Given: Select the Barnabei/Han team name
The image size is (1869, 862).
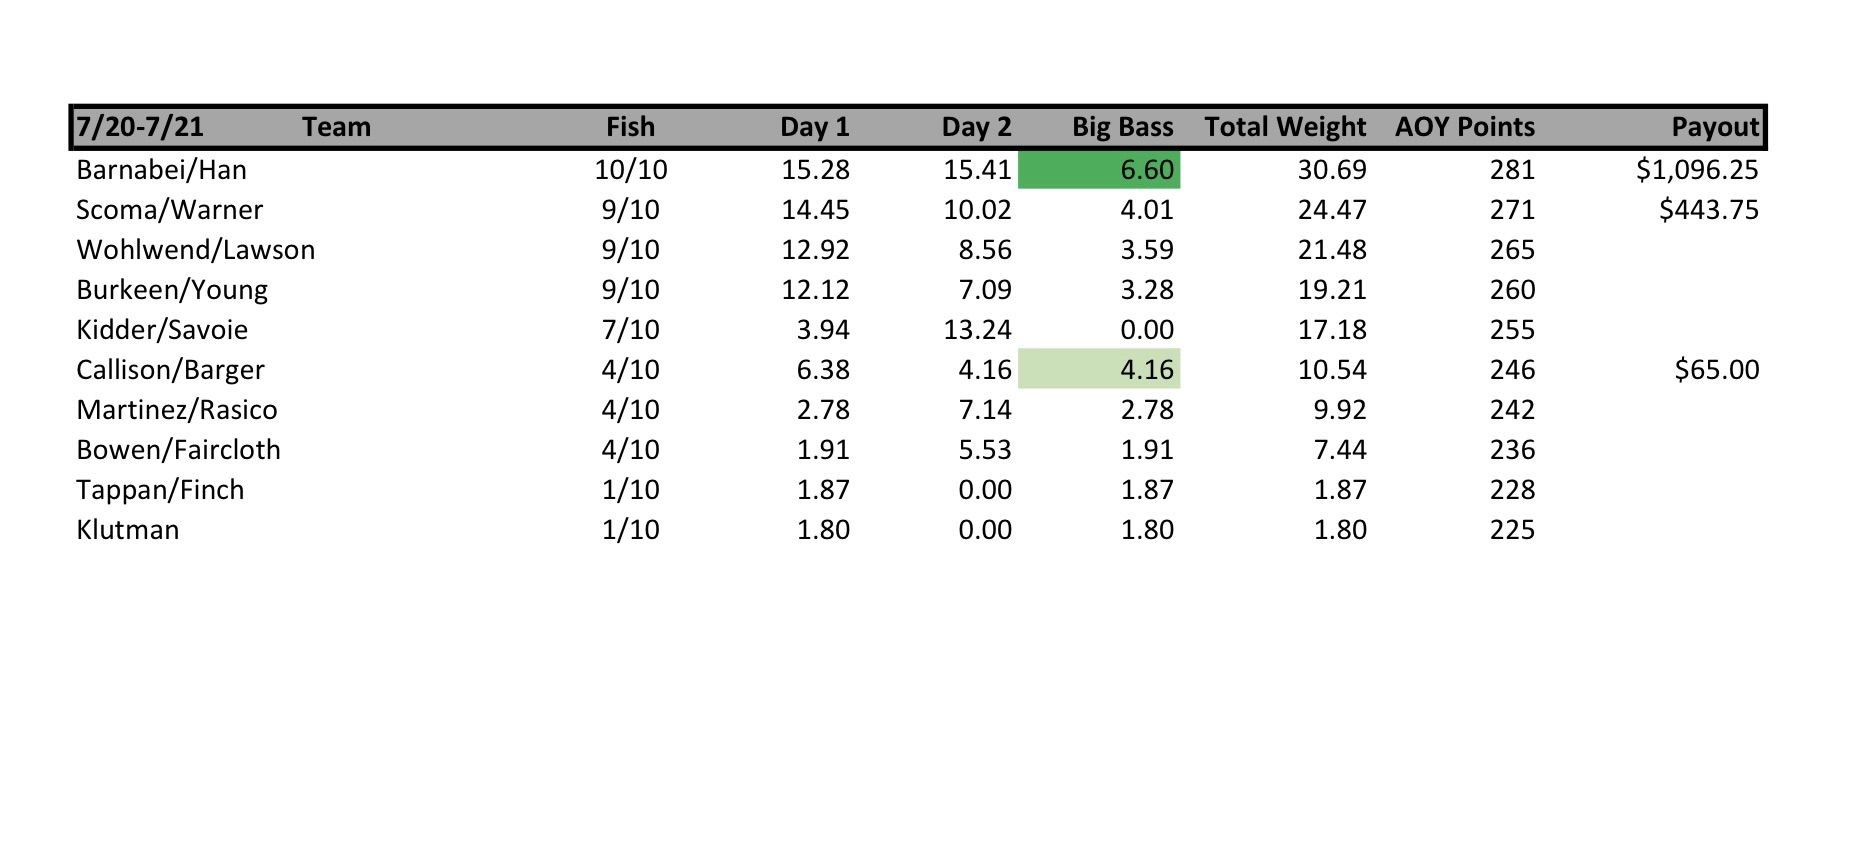Looking at the screenshot, I should pyautogui.click(x=161, y=170).
